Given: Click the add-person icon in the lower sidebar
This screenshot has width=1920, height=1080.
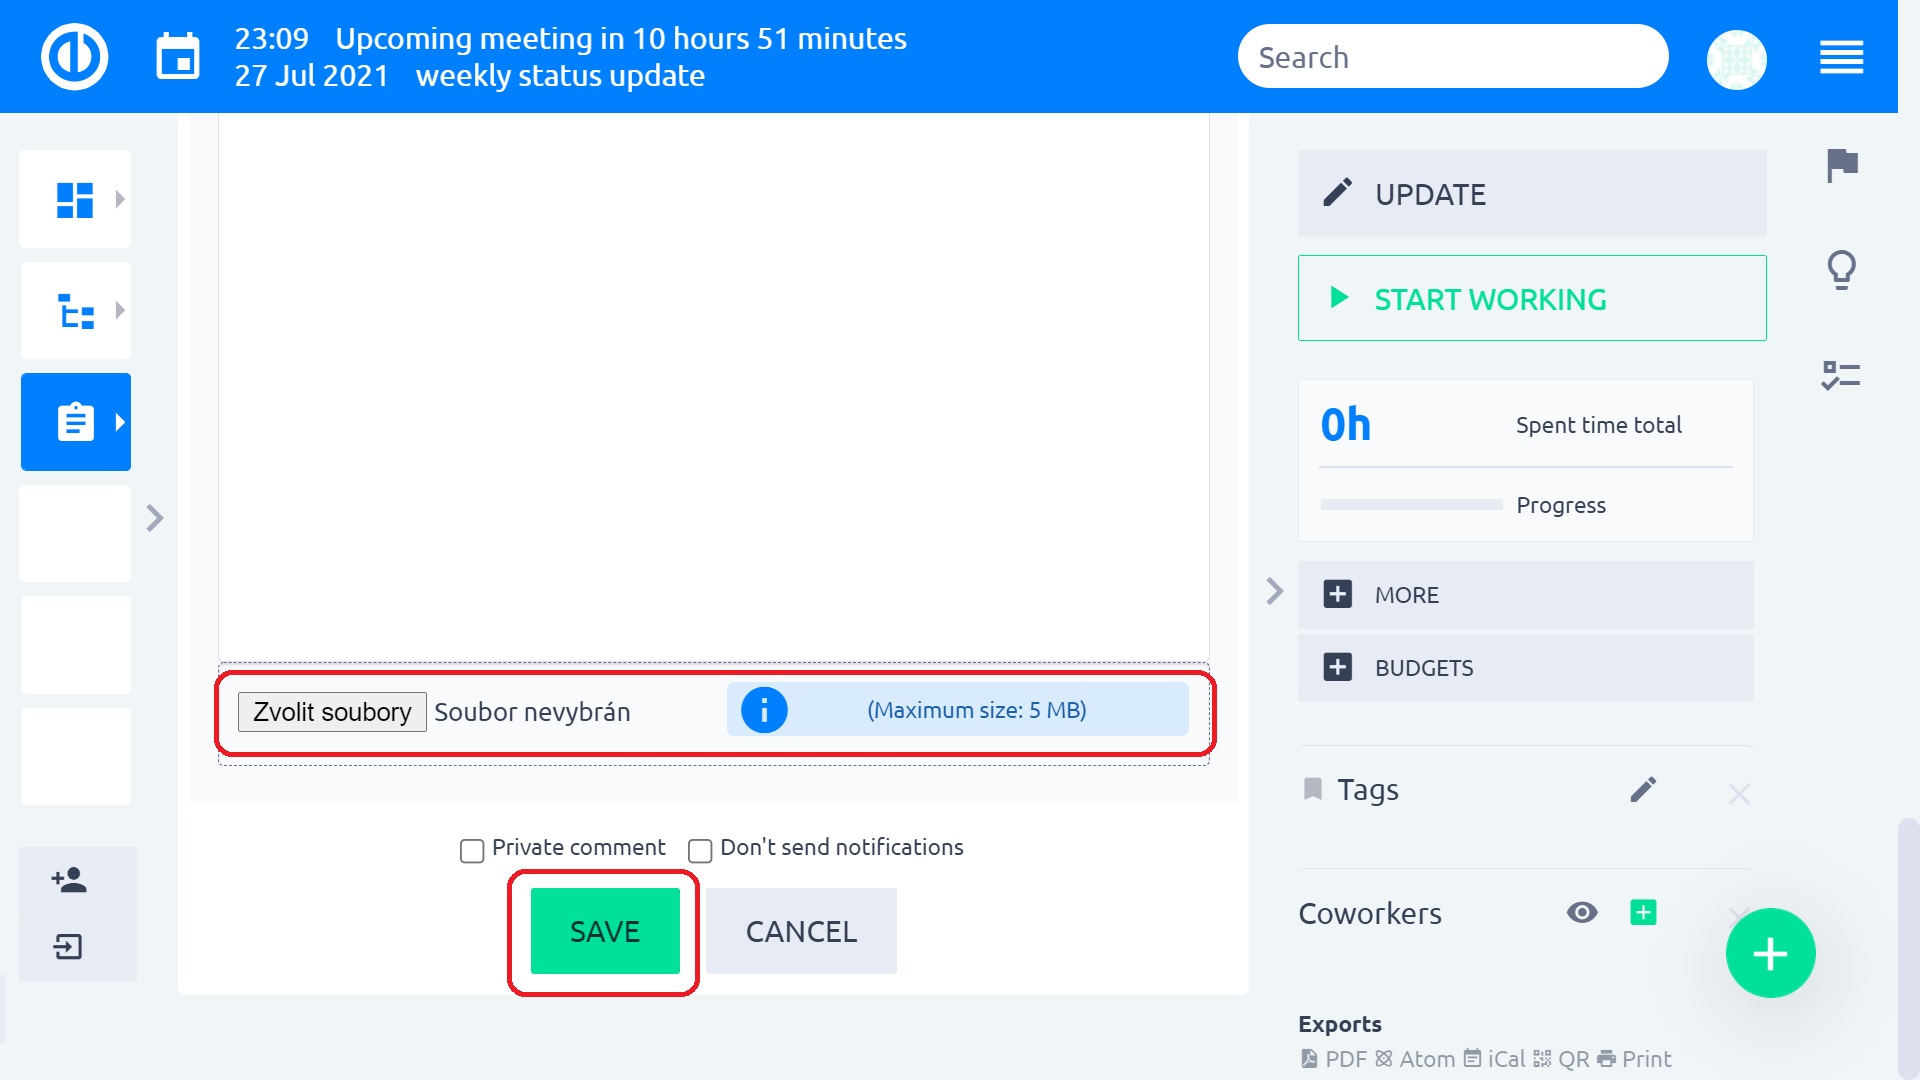Looking at the screenshot, I should click(68, 881).
